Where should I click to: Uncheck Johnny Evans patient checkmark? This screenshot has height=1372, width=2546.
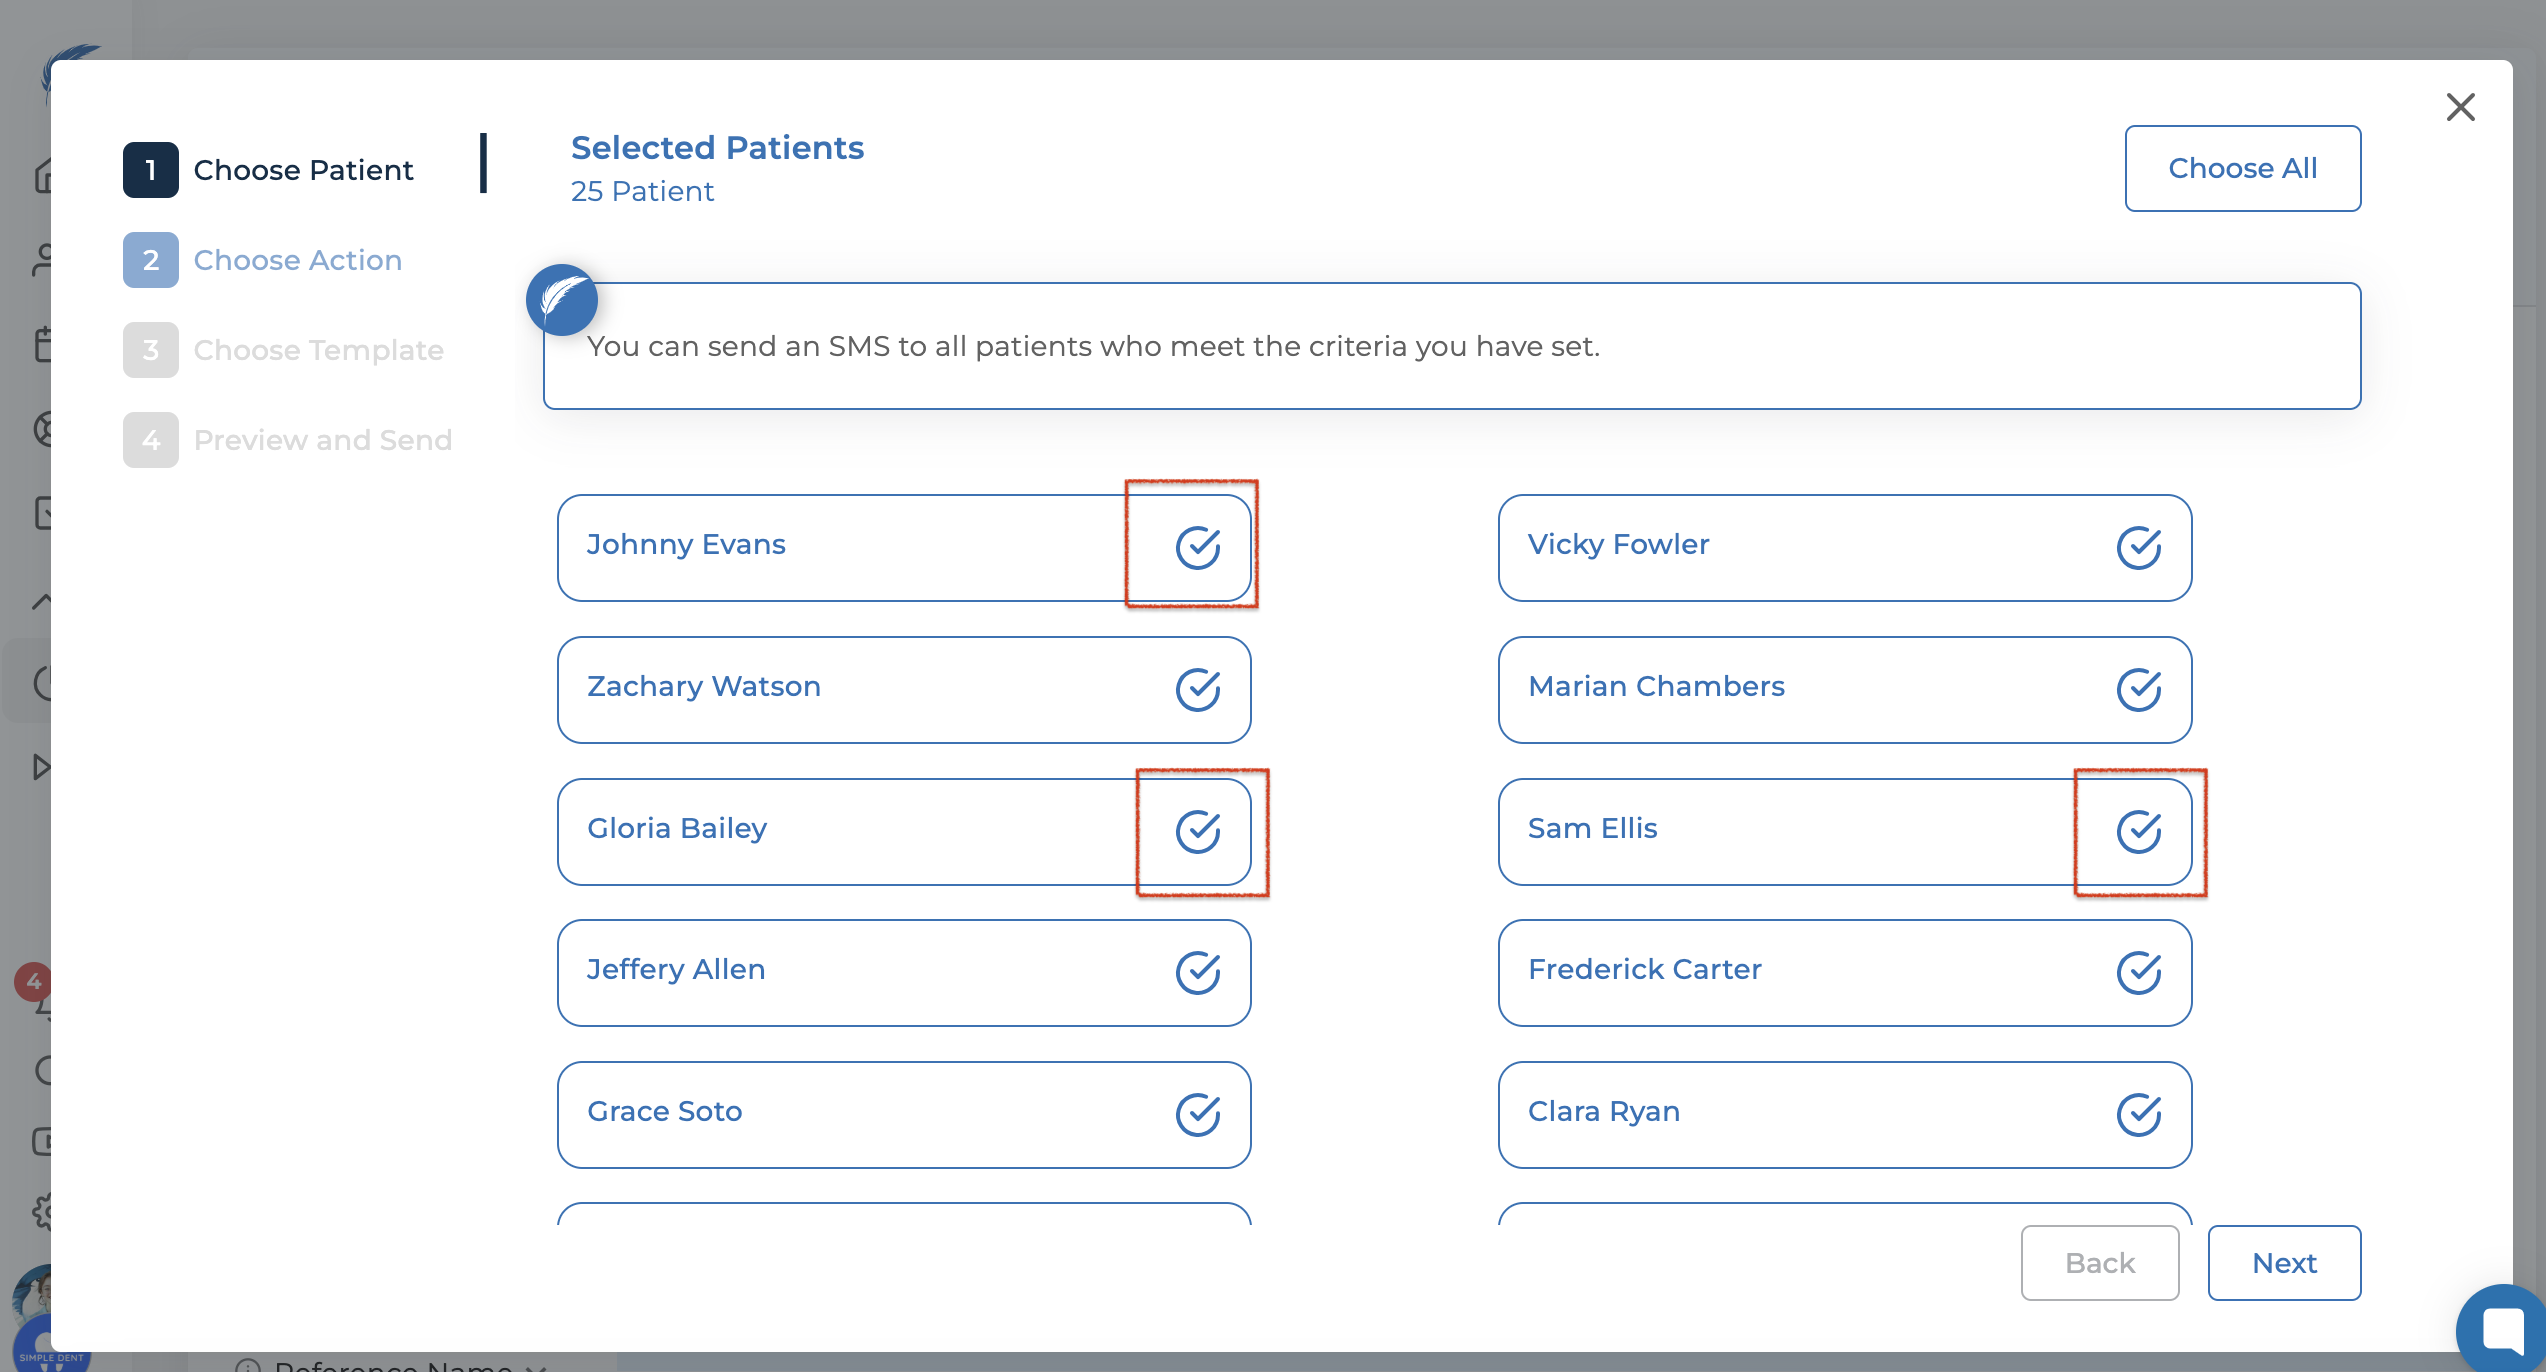pos(1197,547)
